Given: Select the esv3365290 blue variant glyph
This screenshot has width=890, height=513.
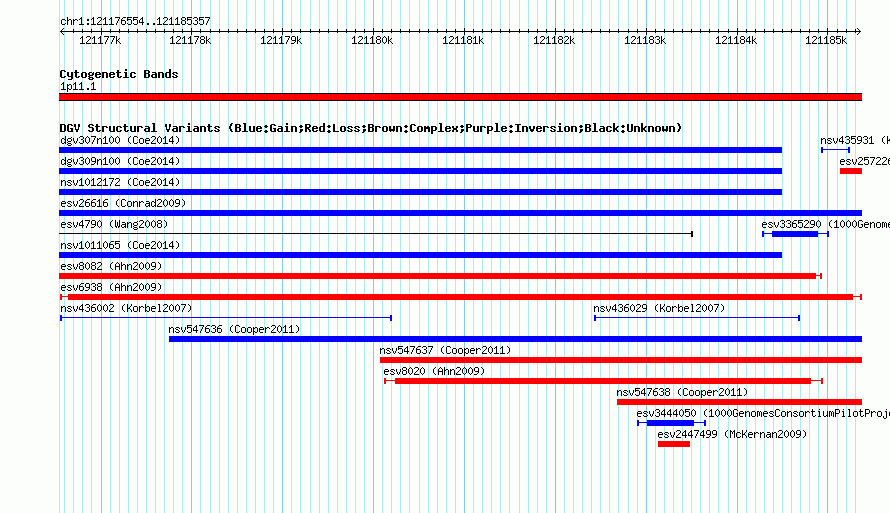Looking at the screenshot, I should click(795, 234).
